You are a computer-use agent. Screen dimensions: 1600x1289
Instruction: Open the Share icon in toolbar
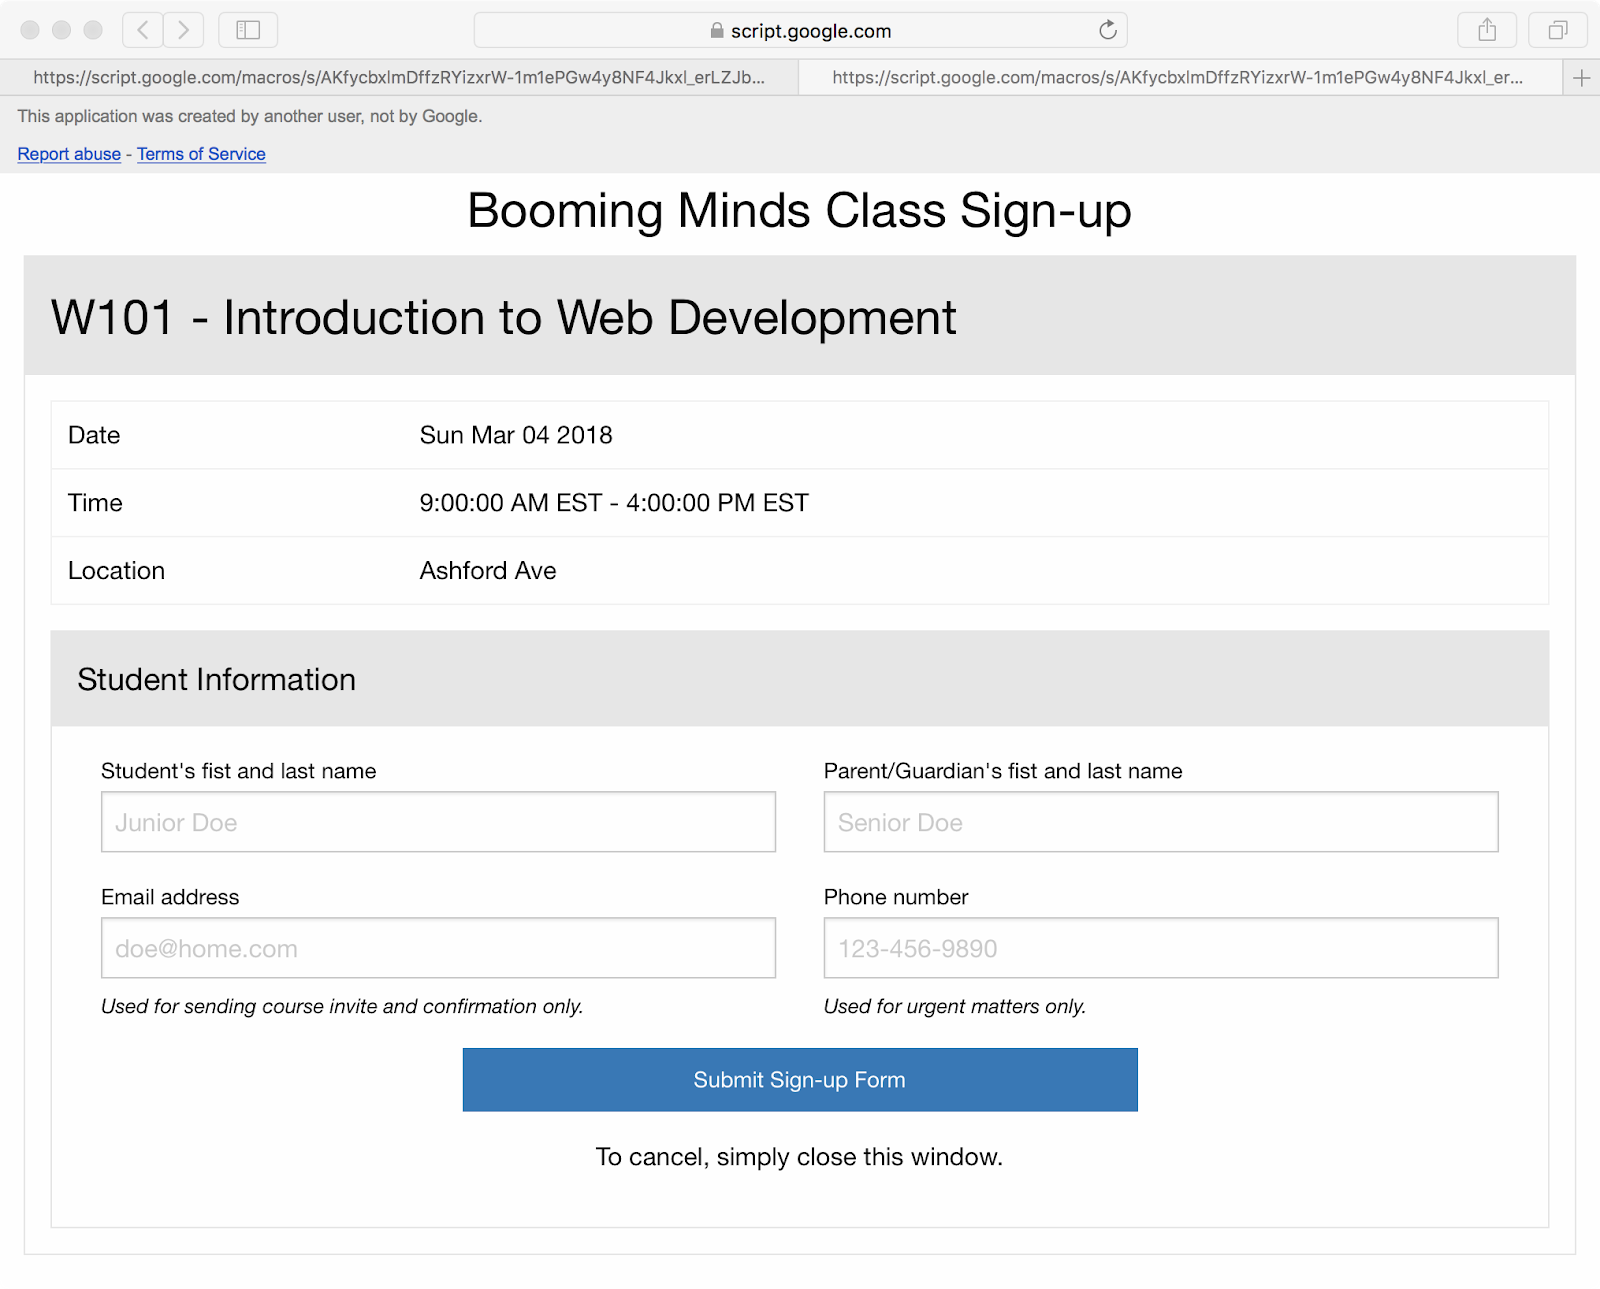pyautogui.click(x=1487, y=30)
